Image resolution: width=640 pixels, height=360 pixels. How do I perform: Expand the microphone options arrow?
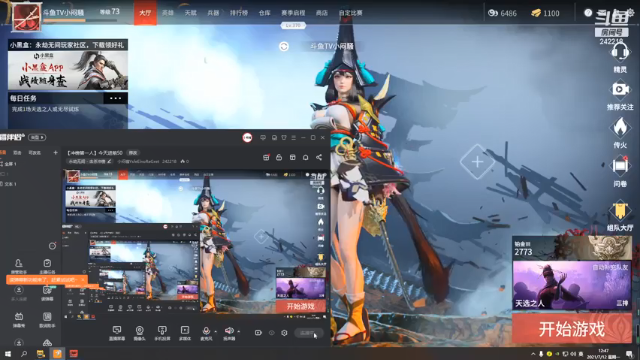click(x=216, y=331)
